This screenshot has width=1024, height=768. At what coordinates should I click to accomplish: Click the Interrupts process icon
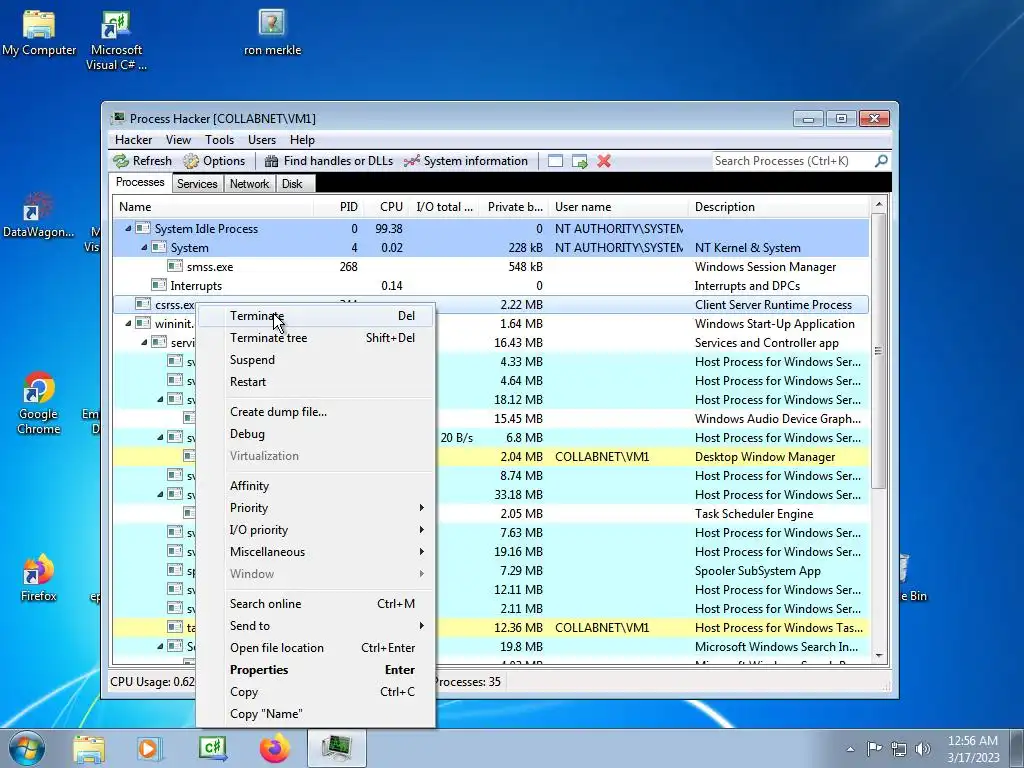click(x=159, y=285)
